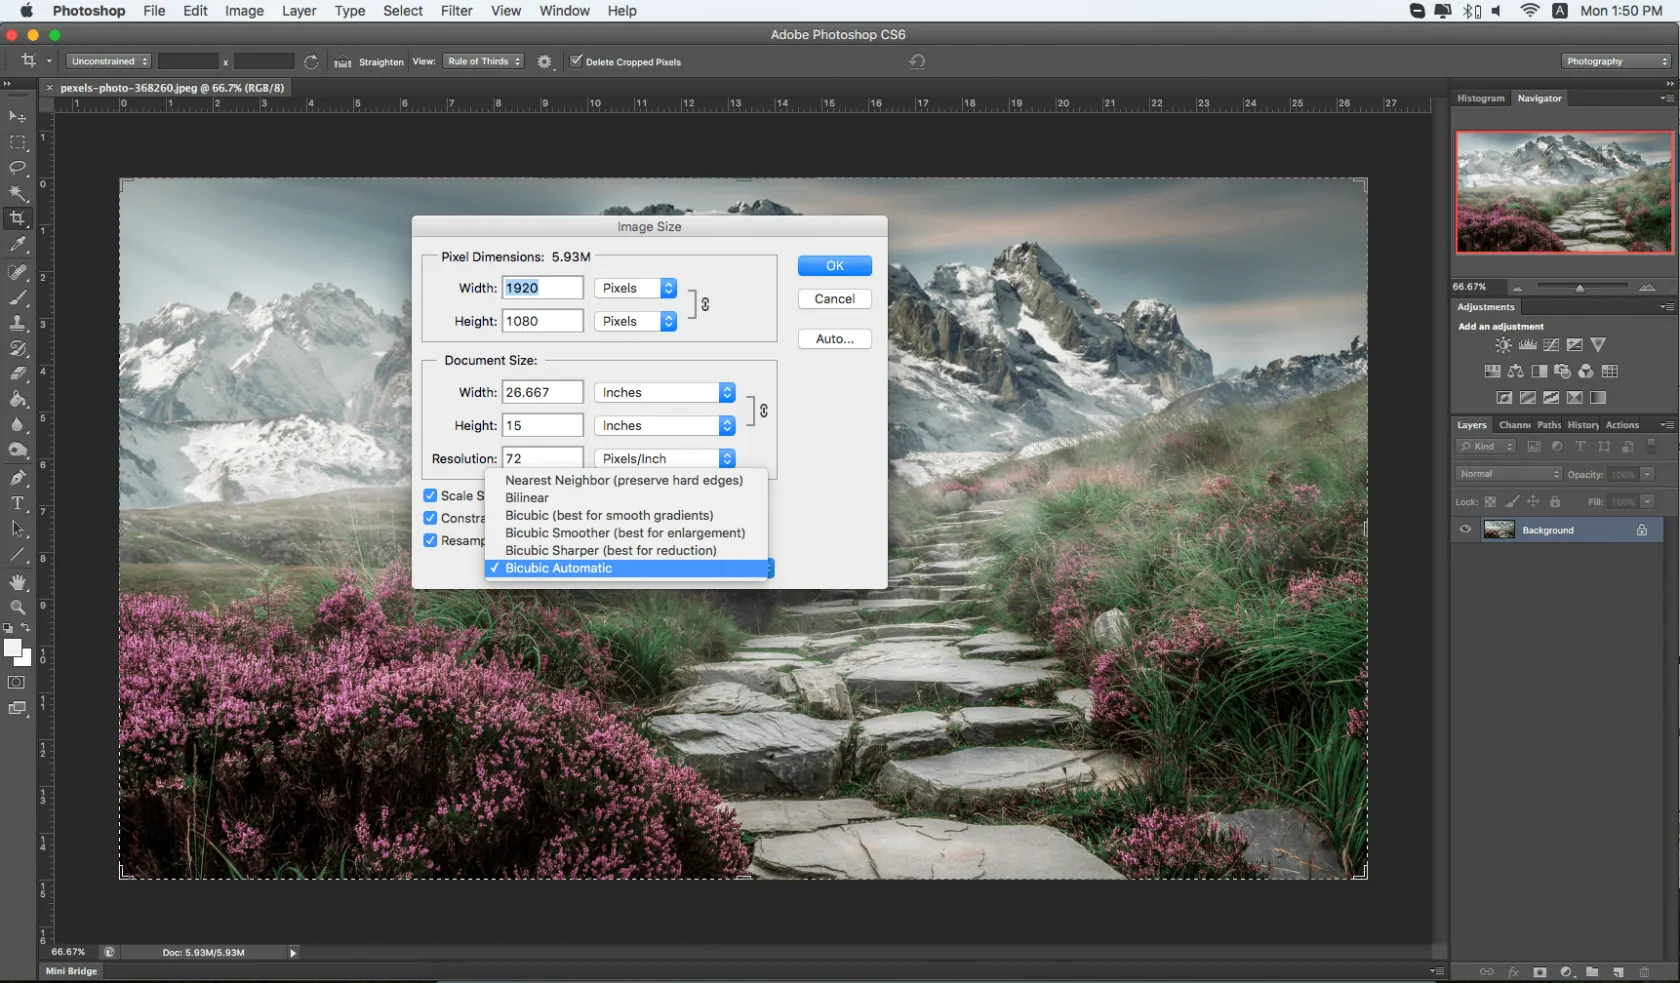
Task: Click the crop overlay settings gear icon
Action: (544, 62)
